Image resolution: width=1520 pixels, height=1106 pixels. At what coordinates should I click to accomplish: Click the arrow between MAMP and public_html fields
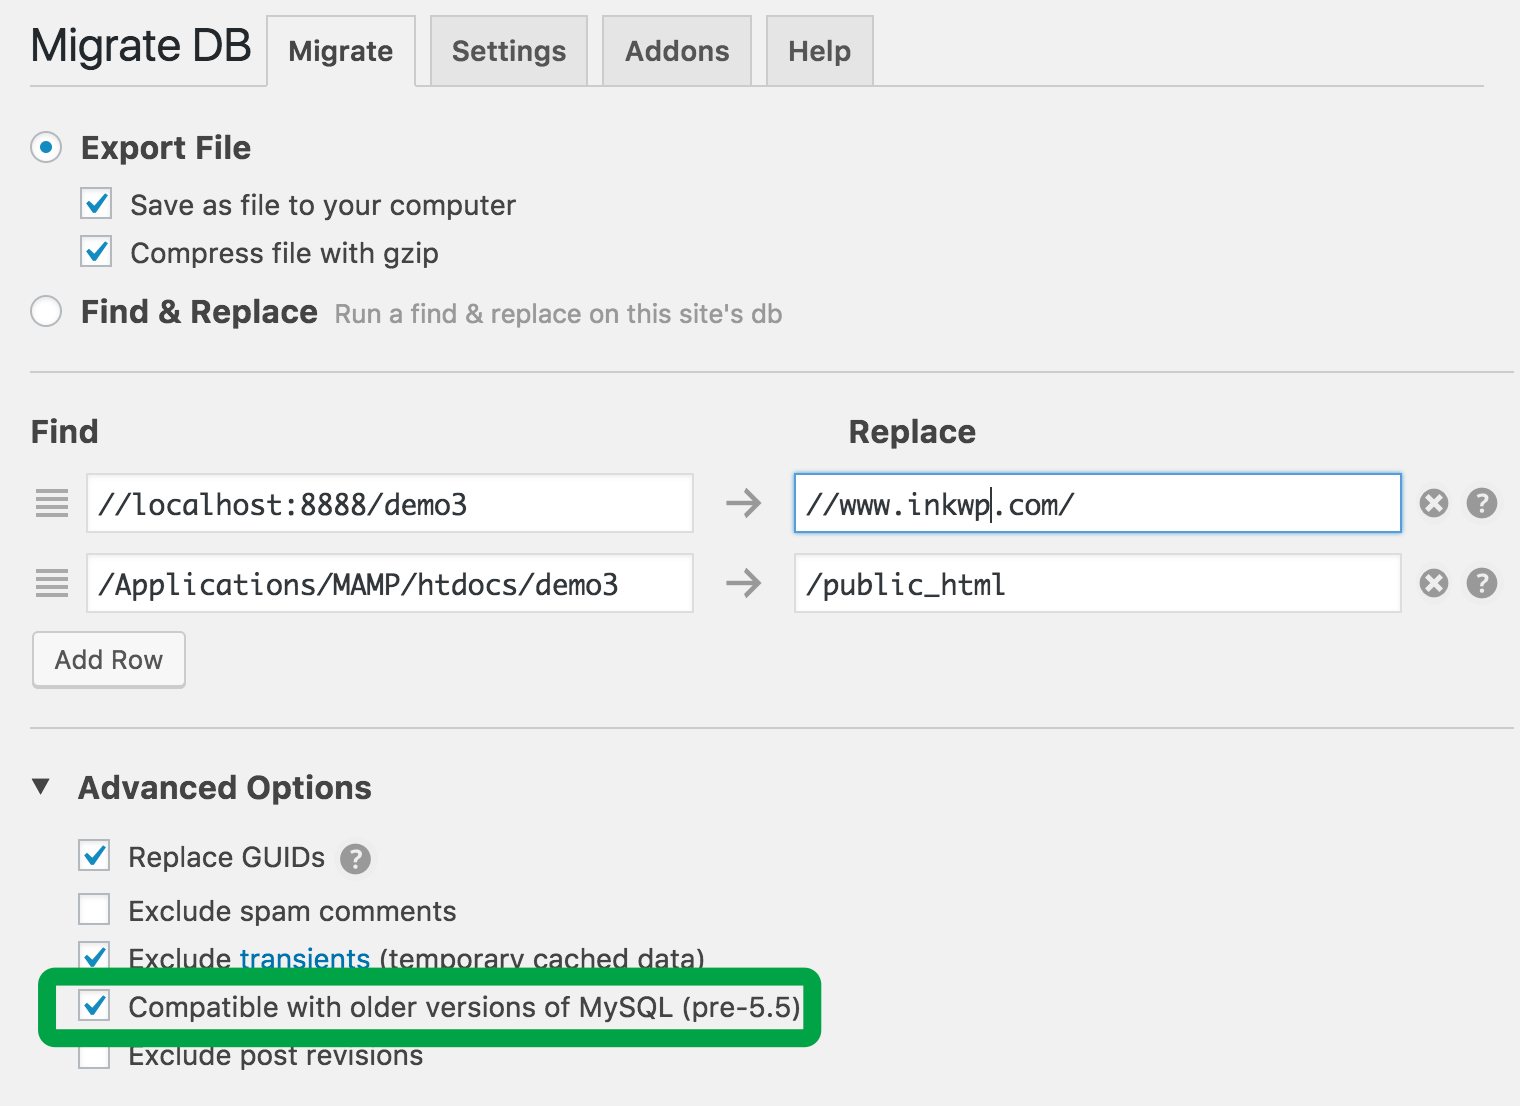coord(744,583)
